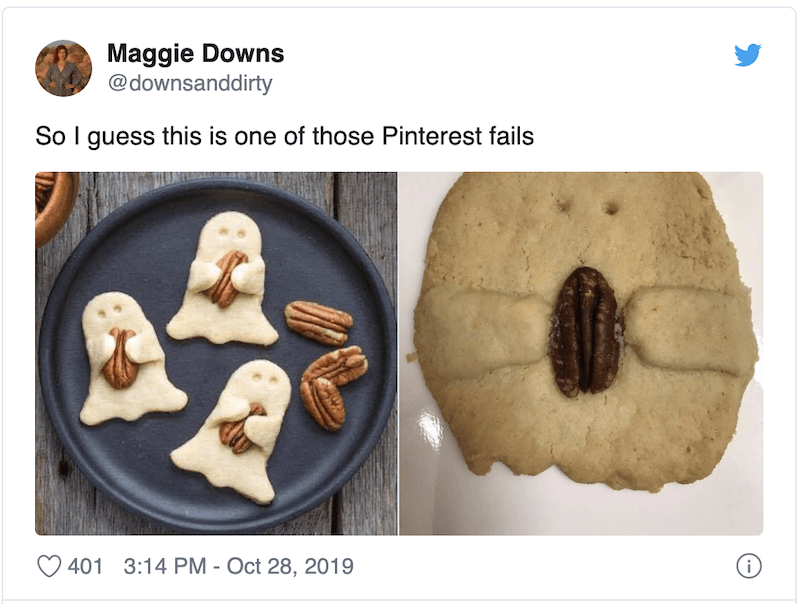Click the eye holes of the failed cookie

pos(586,207)
